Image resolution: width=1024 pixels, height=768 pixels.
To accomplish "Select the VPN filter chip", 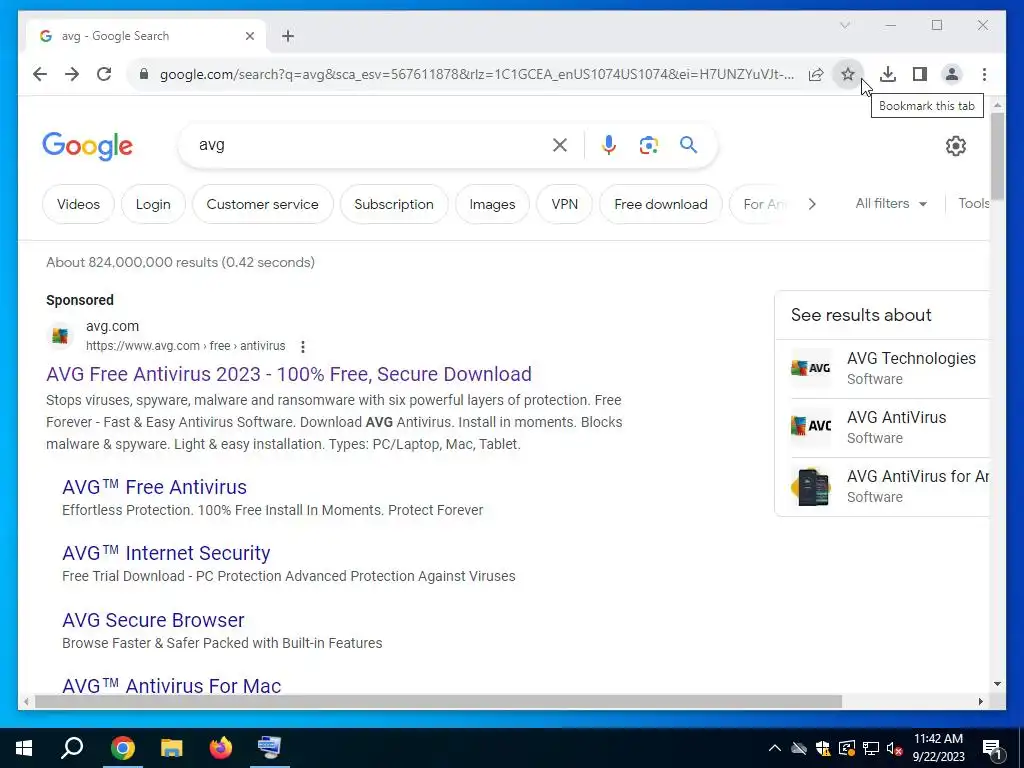I will click(x=564, y=204).
